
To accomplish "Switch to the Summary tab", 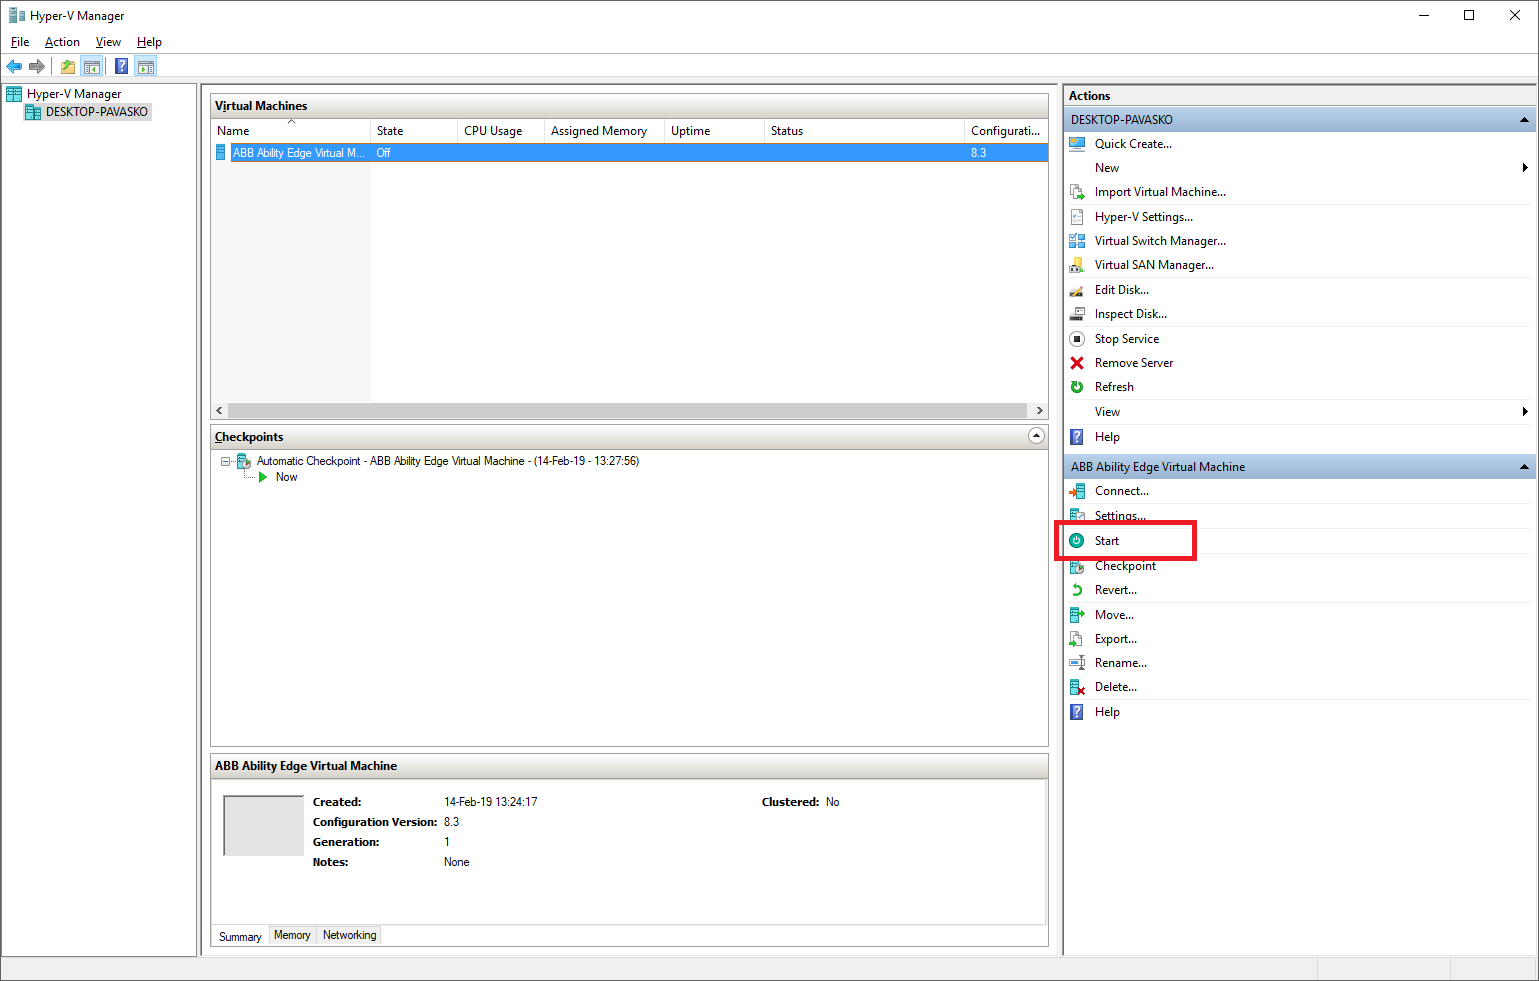I will click(240, 936).
